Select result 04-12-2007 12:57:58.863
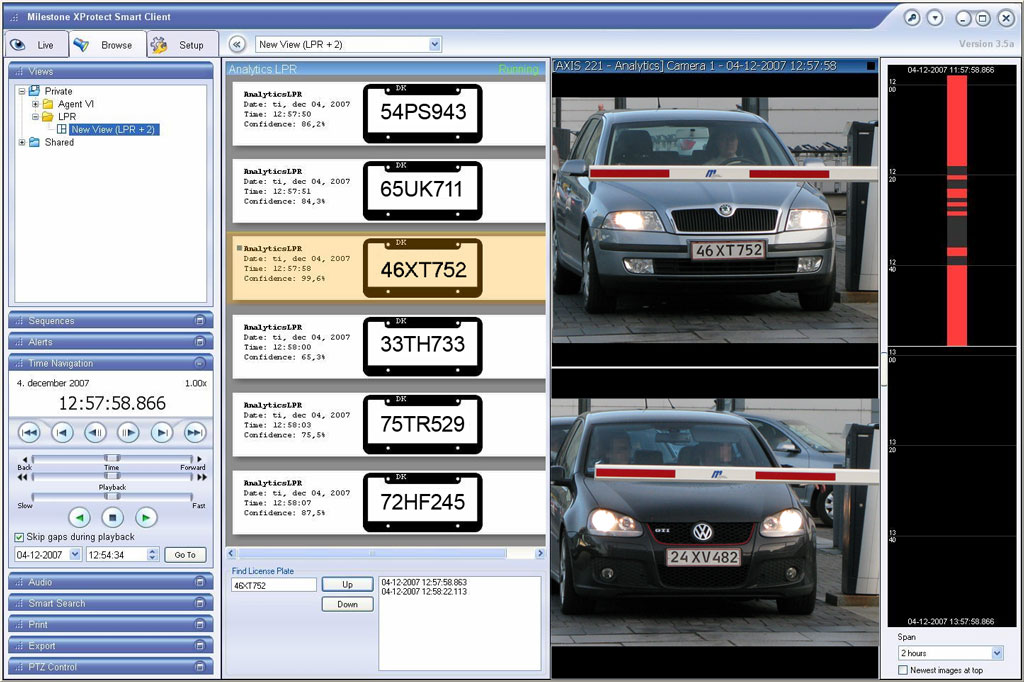Viewport: 1024px width, 682px height. (424, 582)
